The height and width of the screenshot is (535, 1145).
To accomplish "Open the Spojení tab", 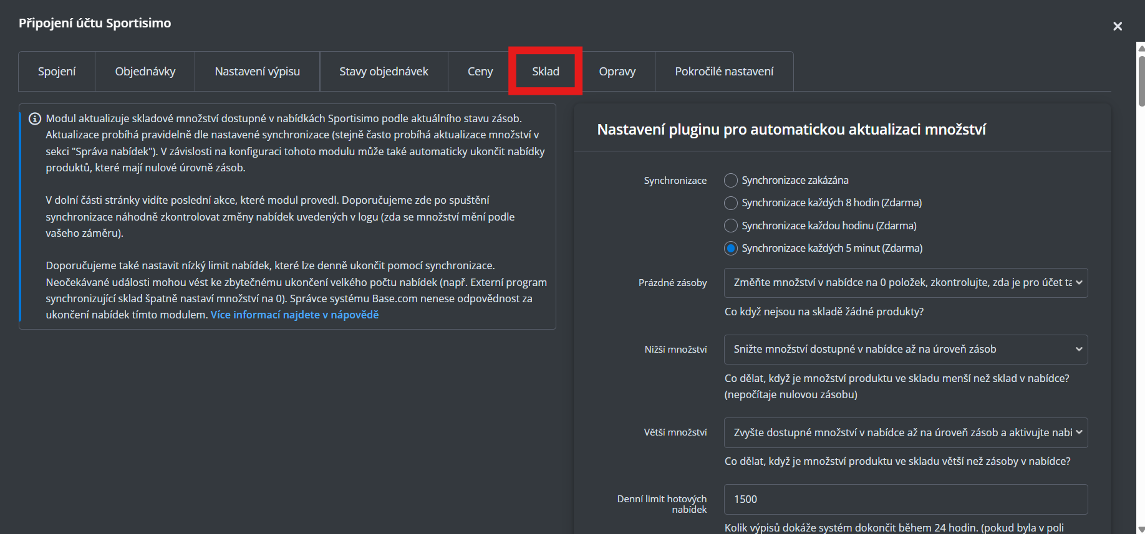I will 57,72.
